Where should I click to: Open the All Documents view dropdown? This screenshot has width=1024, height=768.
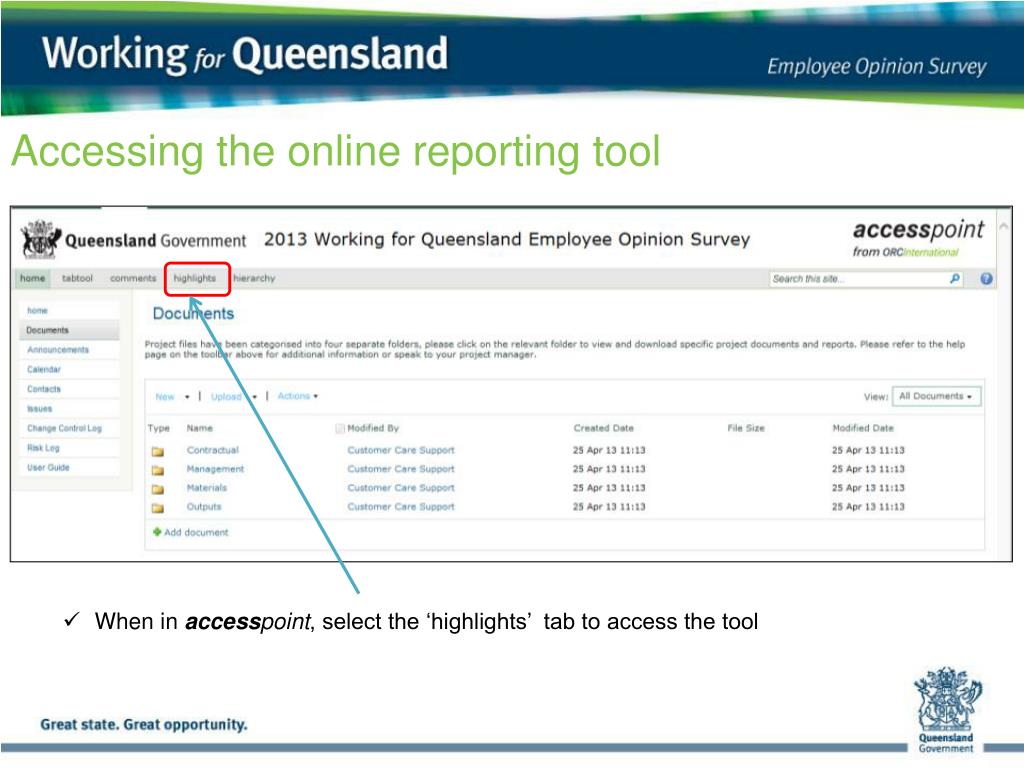tap(936, 396)
